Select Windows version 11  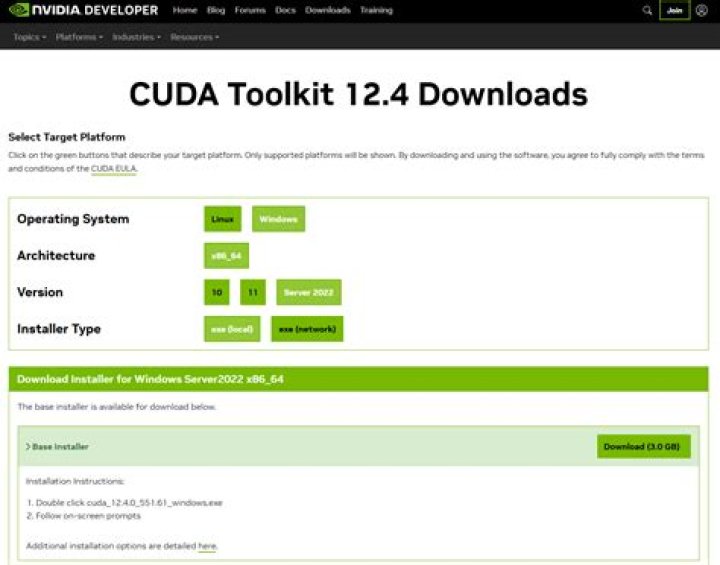click(253, 292)
